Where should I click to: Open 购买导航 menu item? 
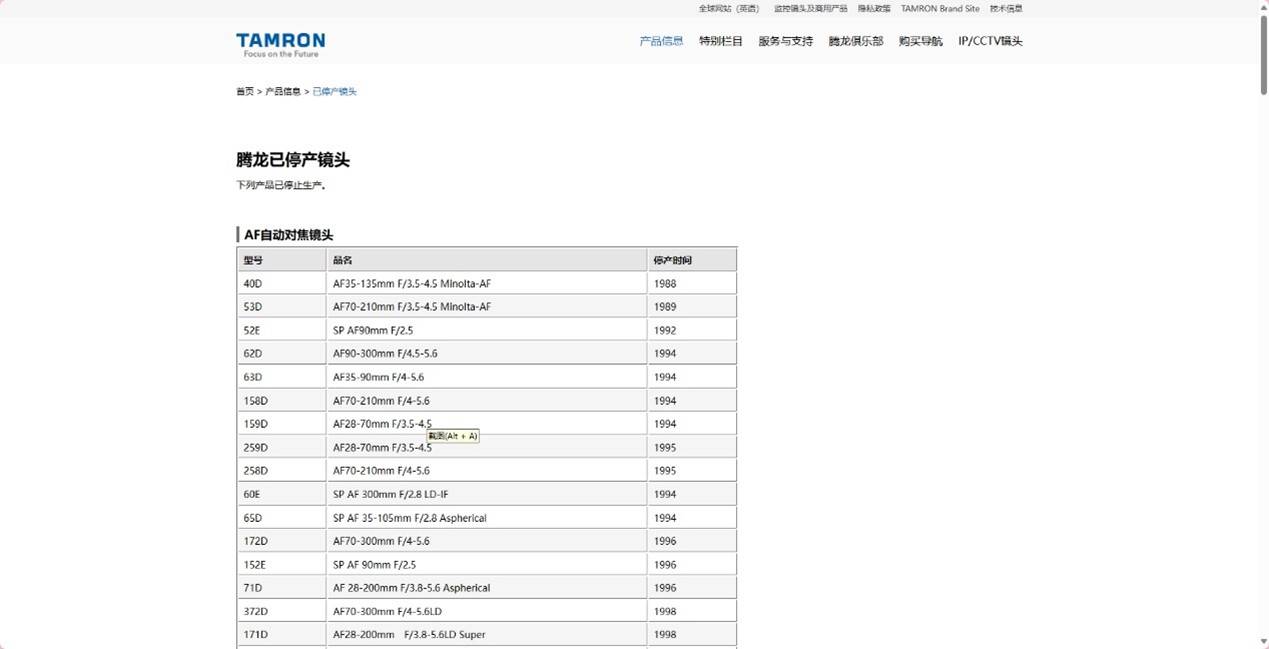[x=920, y=41]
